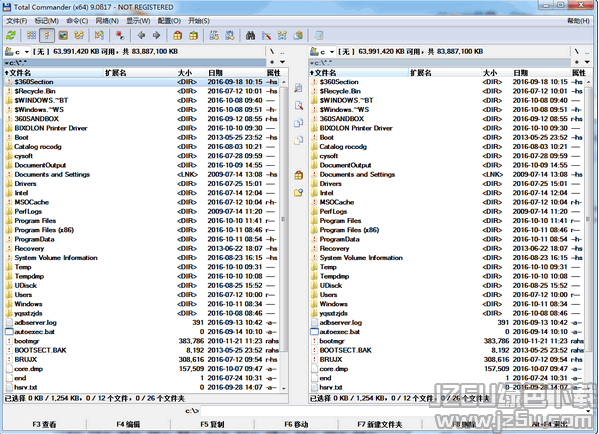The image size is (599, 434).
Task: Sort right panel by 扩展名 column header
Action: (x=445, y=73)
